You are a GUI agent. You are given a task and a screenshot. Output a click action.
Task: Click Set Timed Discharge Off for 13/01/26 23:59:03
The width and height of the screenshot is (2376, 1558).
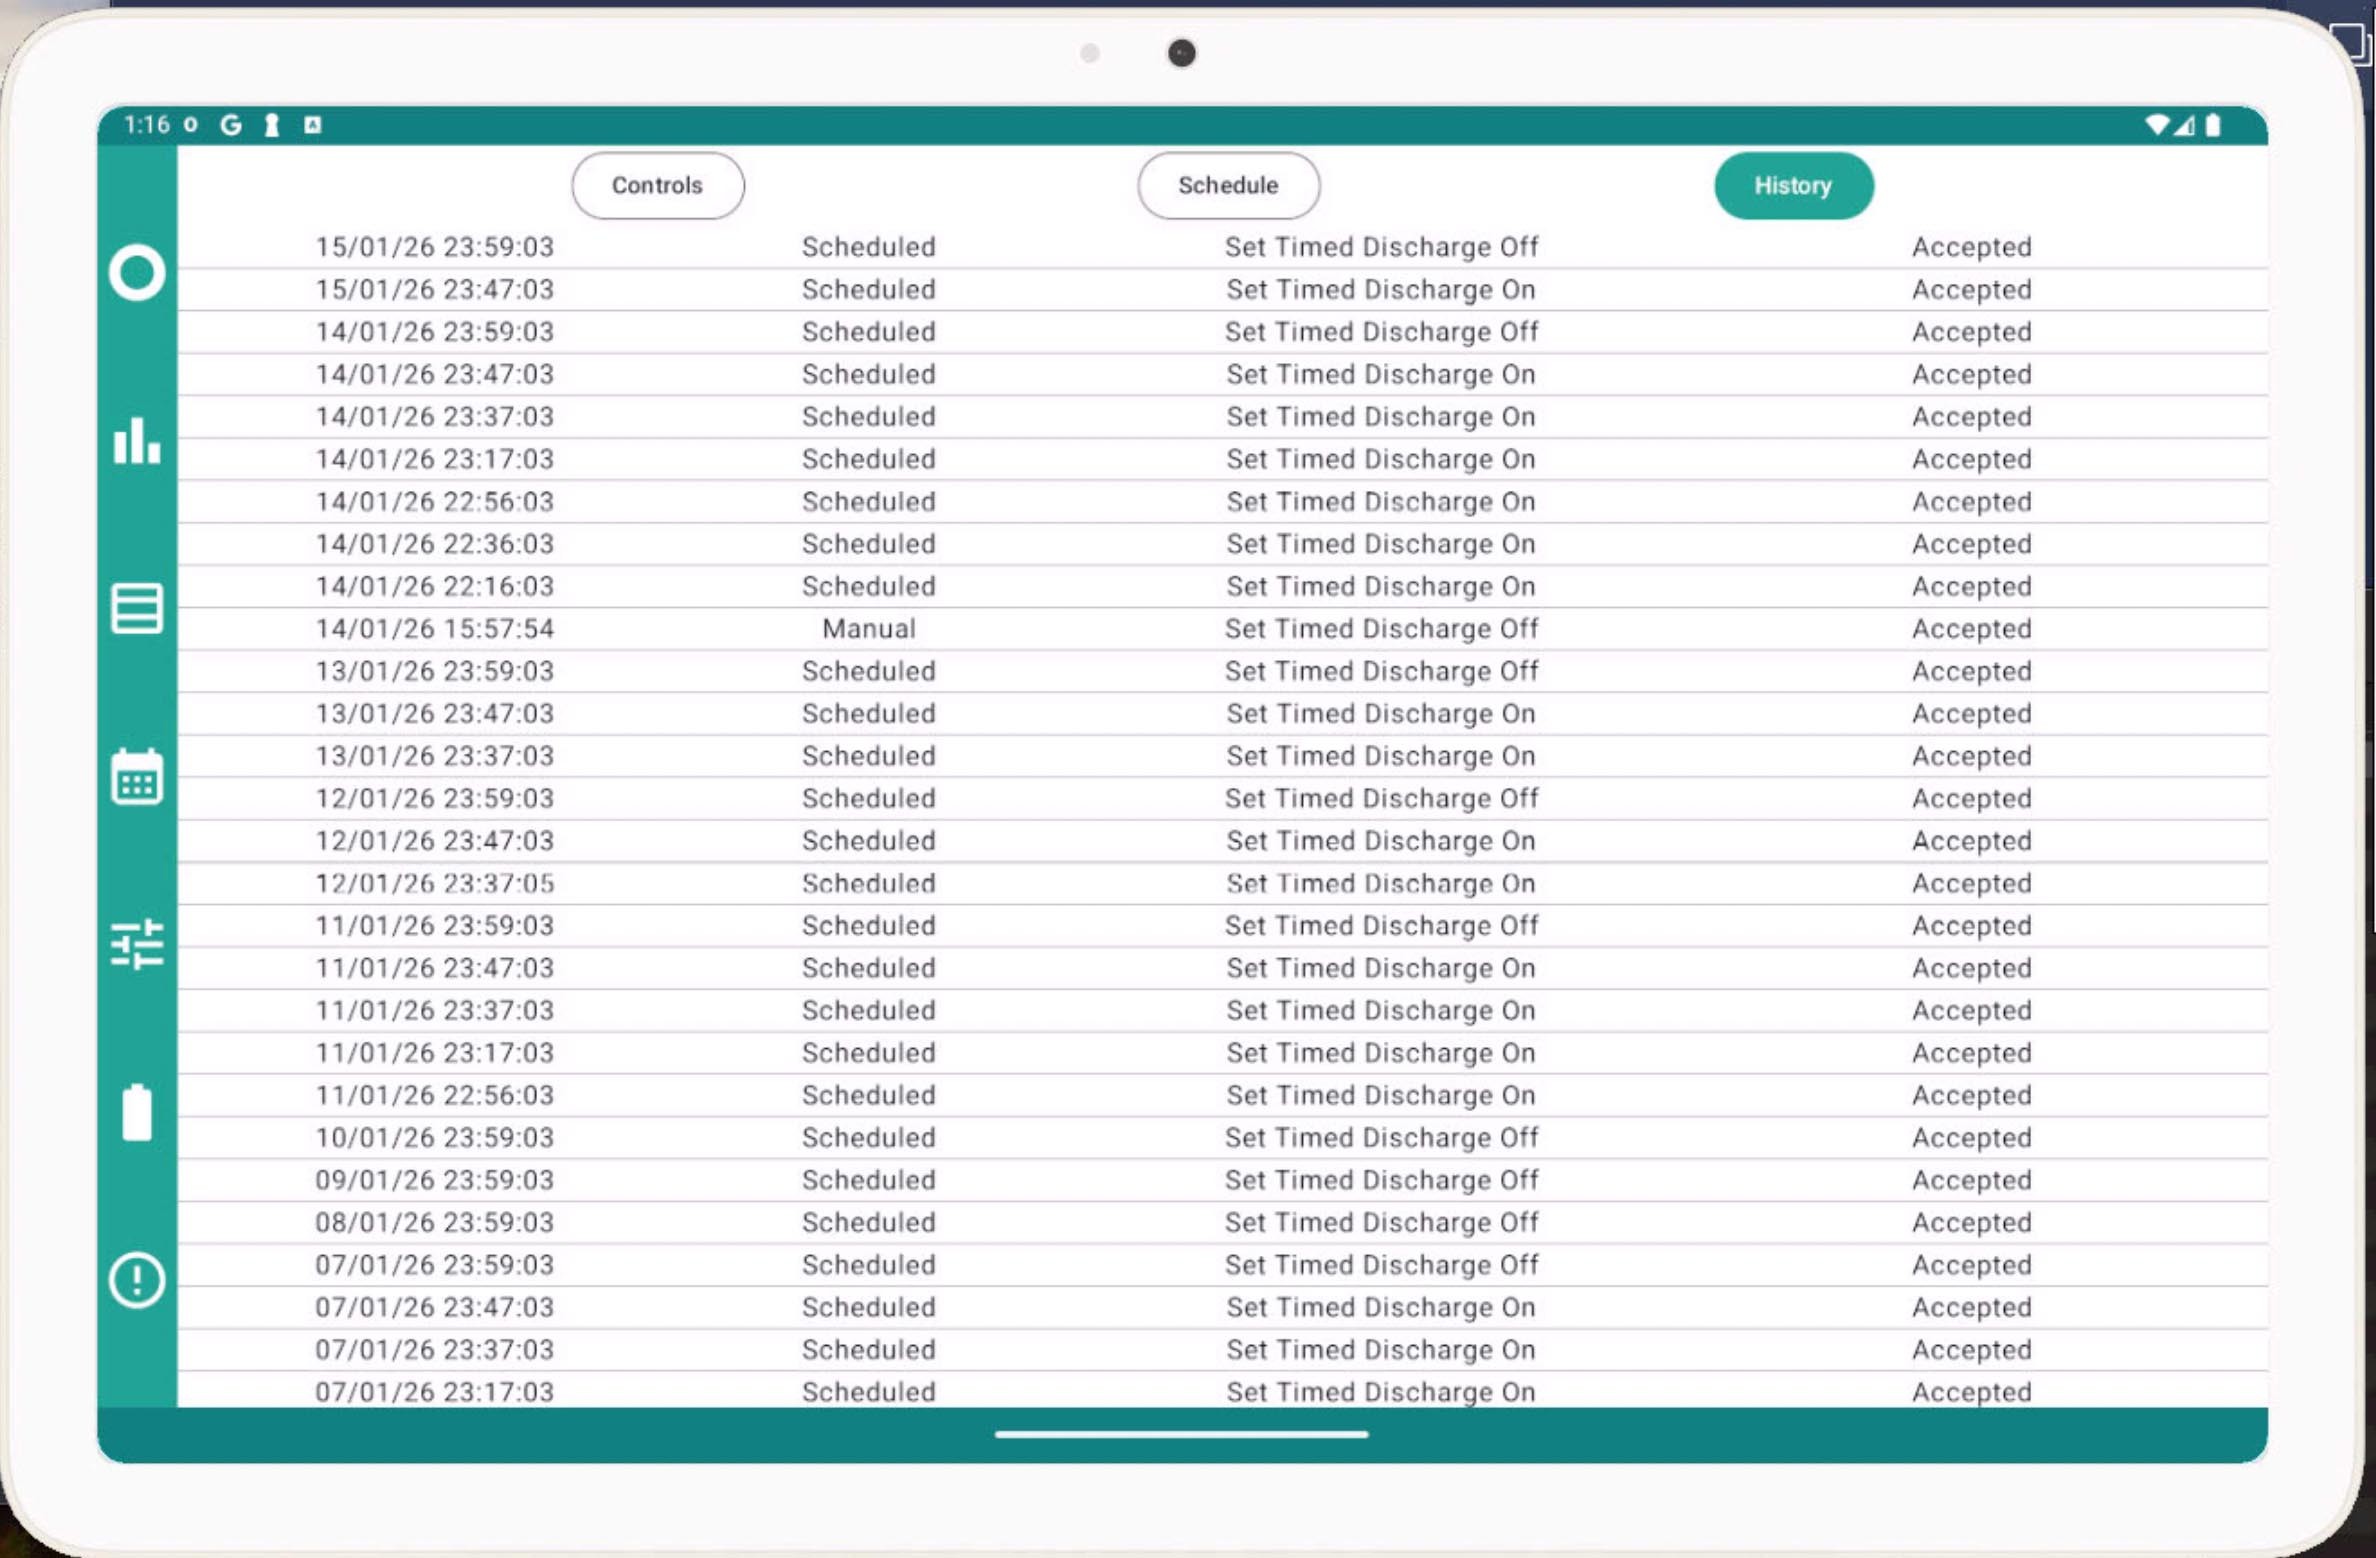(x=1382, y=671)
